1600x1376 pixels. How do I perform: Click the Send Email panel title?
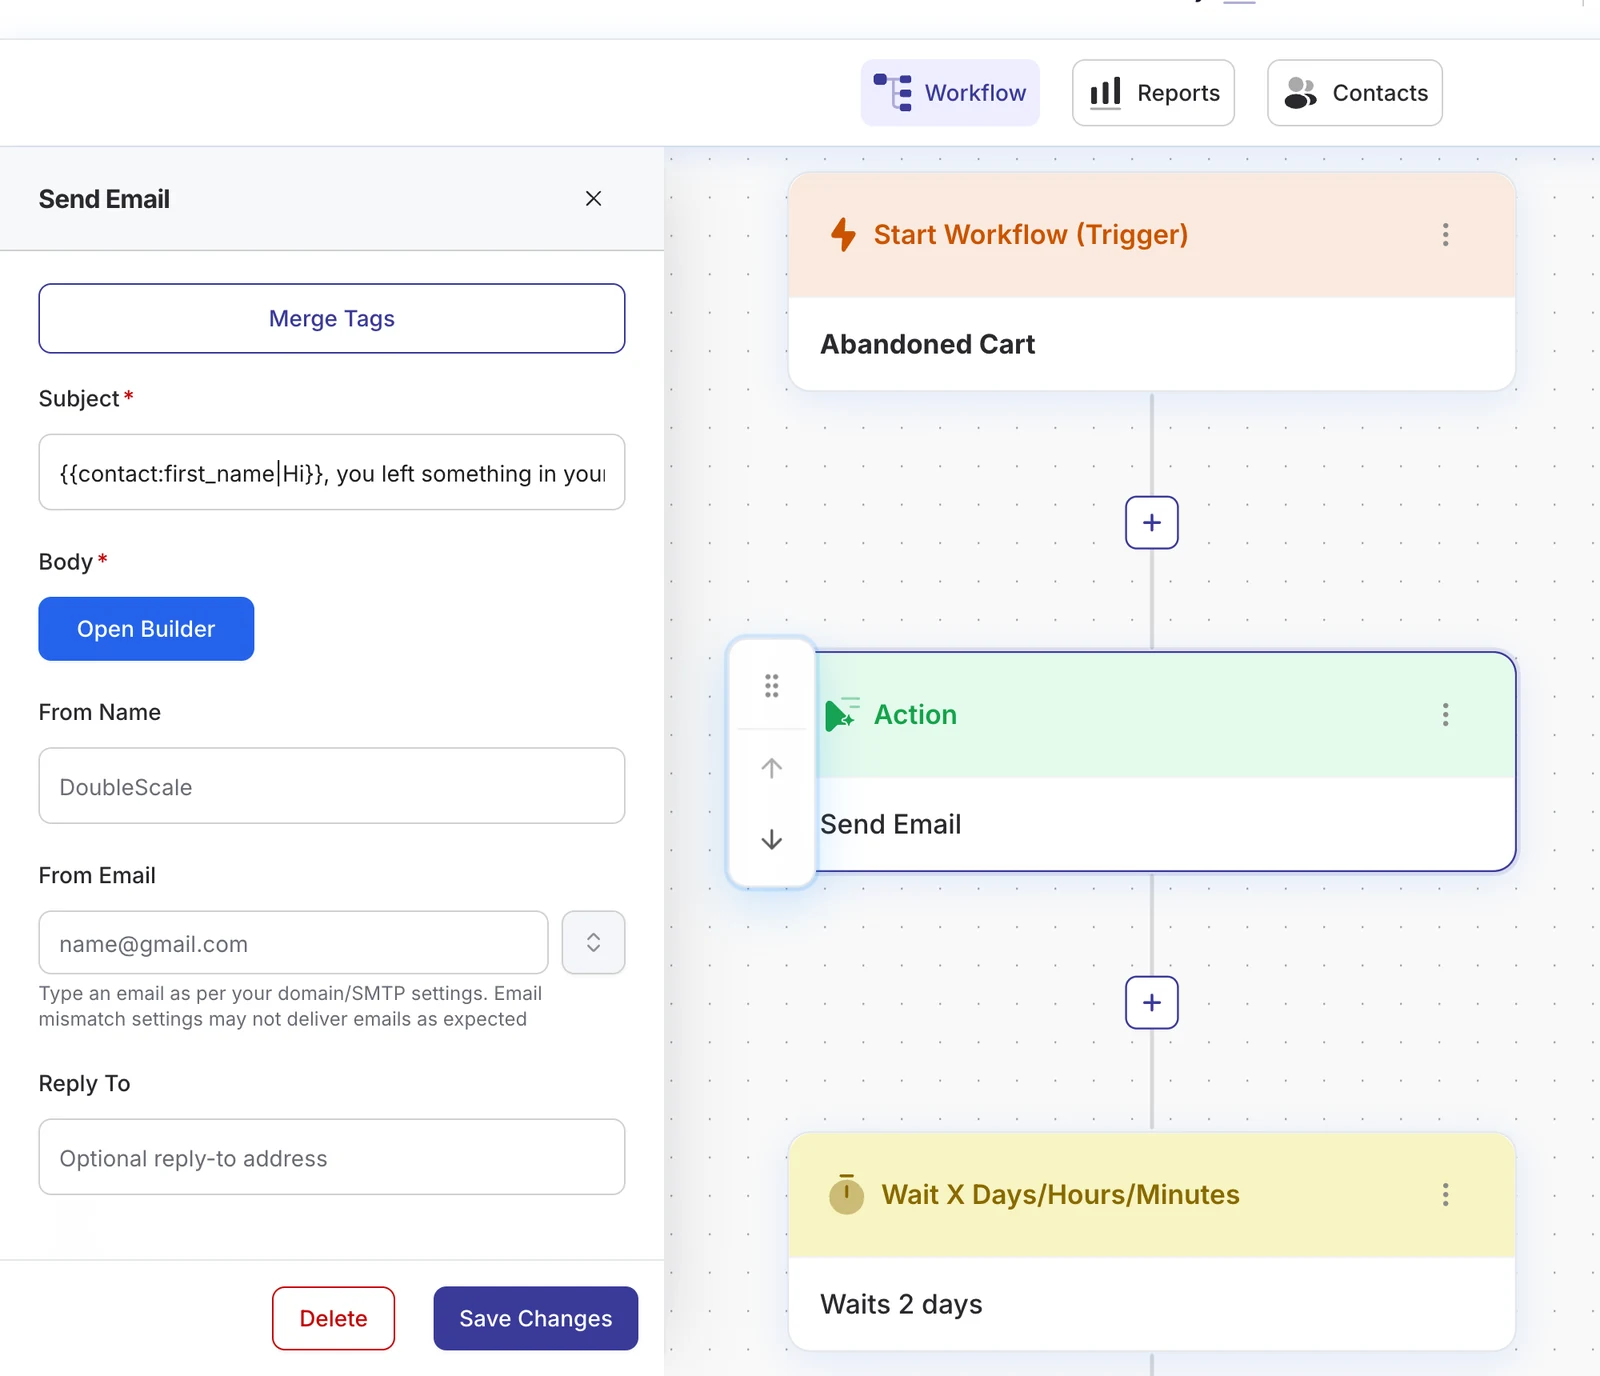point(104,199)
